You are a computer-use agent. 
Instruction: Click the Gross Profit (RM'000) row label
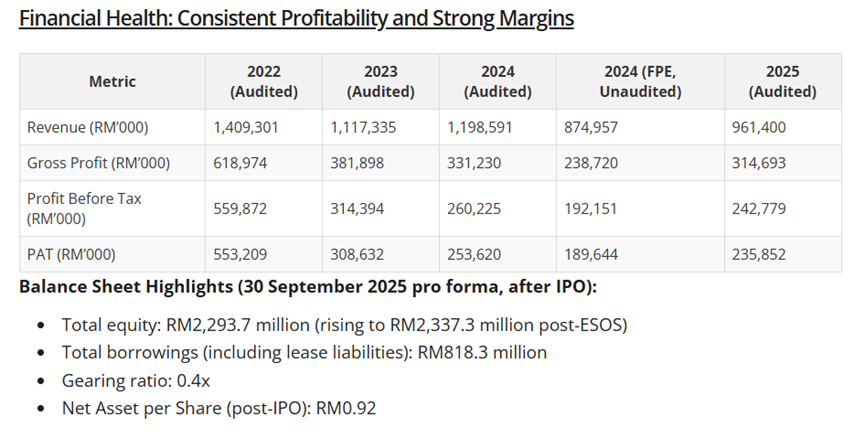click(98, 163)
